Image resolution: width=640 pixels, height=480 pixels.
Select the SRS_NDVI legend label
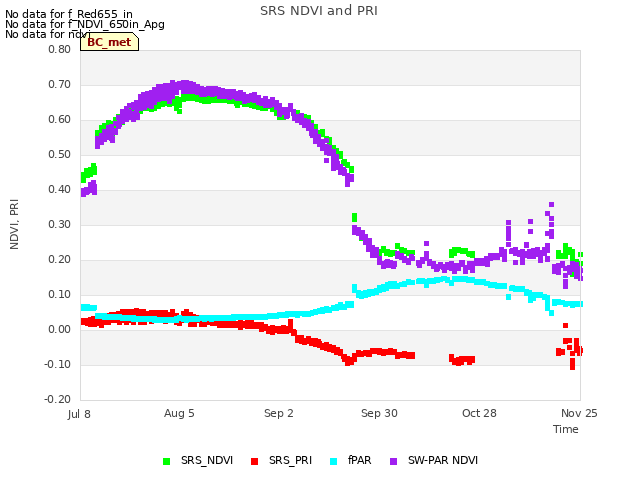(x=207, y=460)
